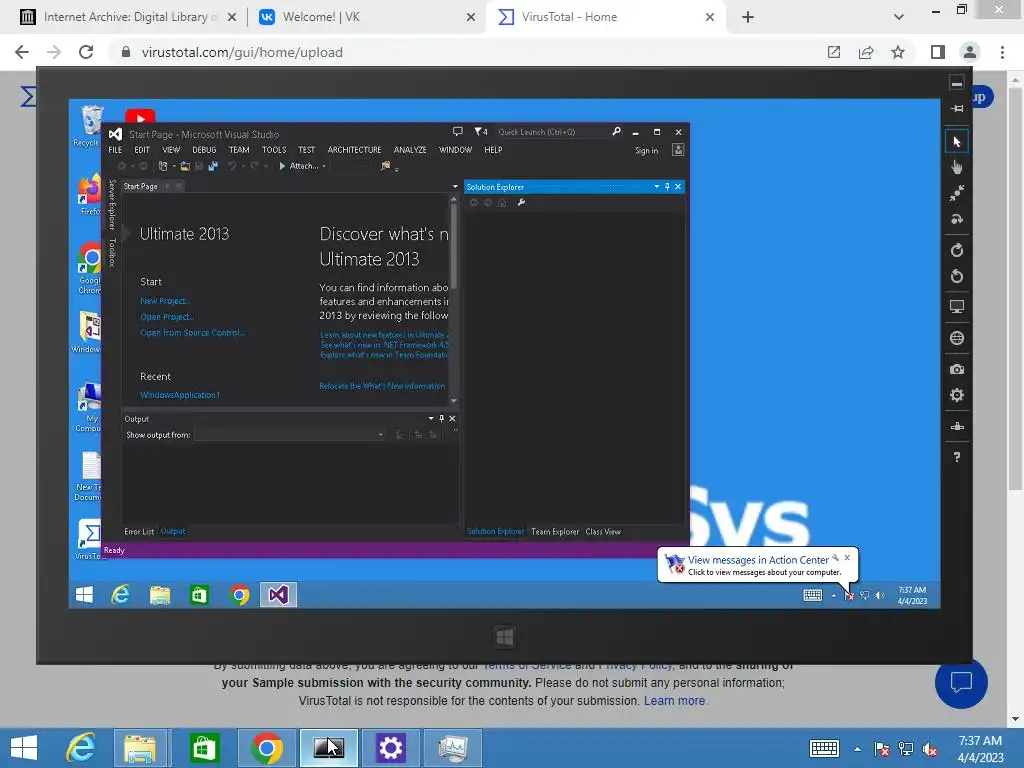This screenshot has height=768, width=1024.
Task: Open Welcome VK browser tab
Action: tap(368, 17)
